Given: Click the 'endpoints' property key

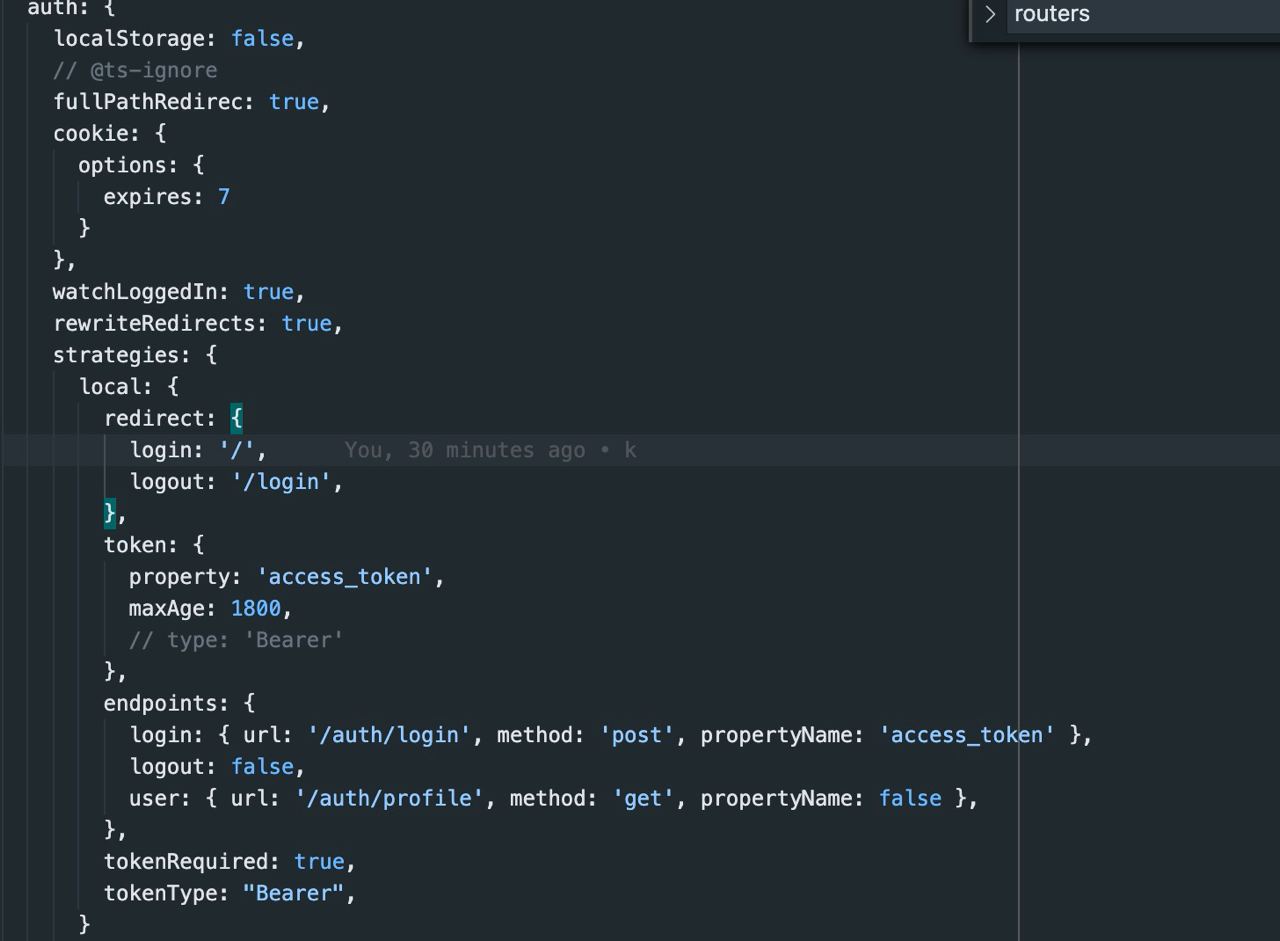Looking at the screenshot, I should (160, 703).
